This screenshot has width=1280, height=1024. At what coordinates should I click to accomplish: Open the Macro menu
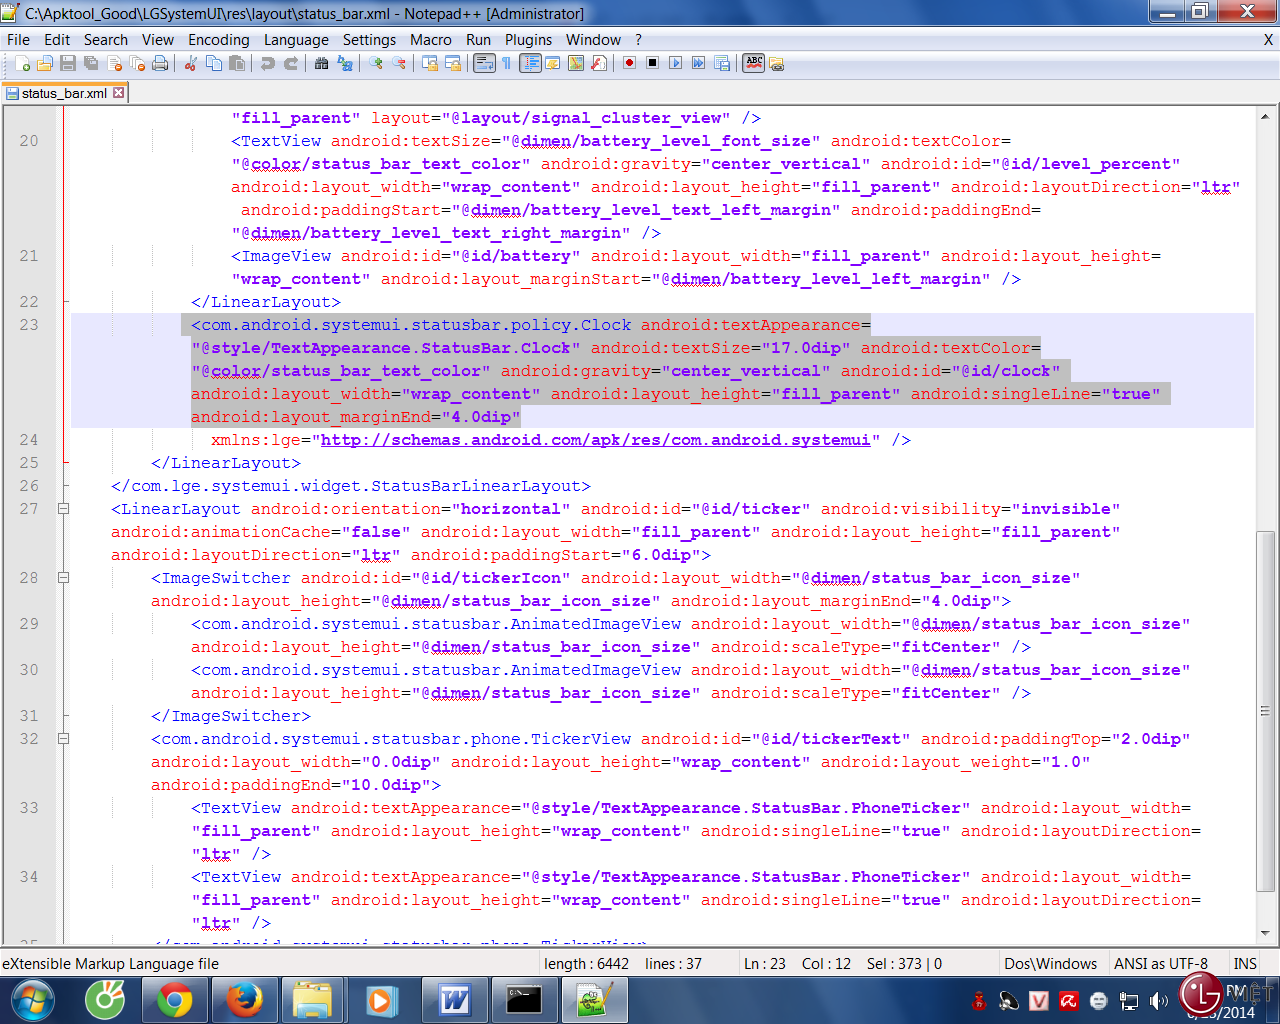click(431, 40)
